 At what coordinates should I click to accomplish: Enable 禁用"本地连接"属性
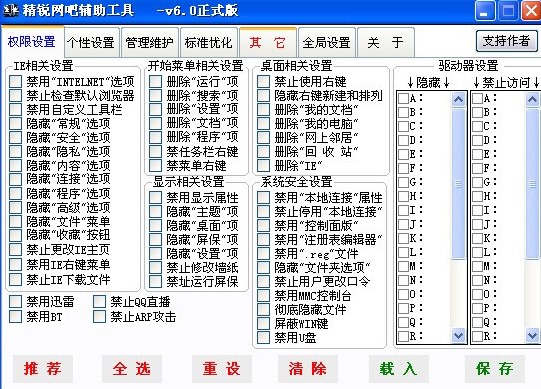[264, 197]
